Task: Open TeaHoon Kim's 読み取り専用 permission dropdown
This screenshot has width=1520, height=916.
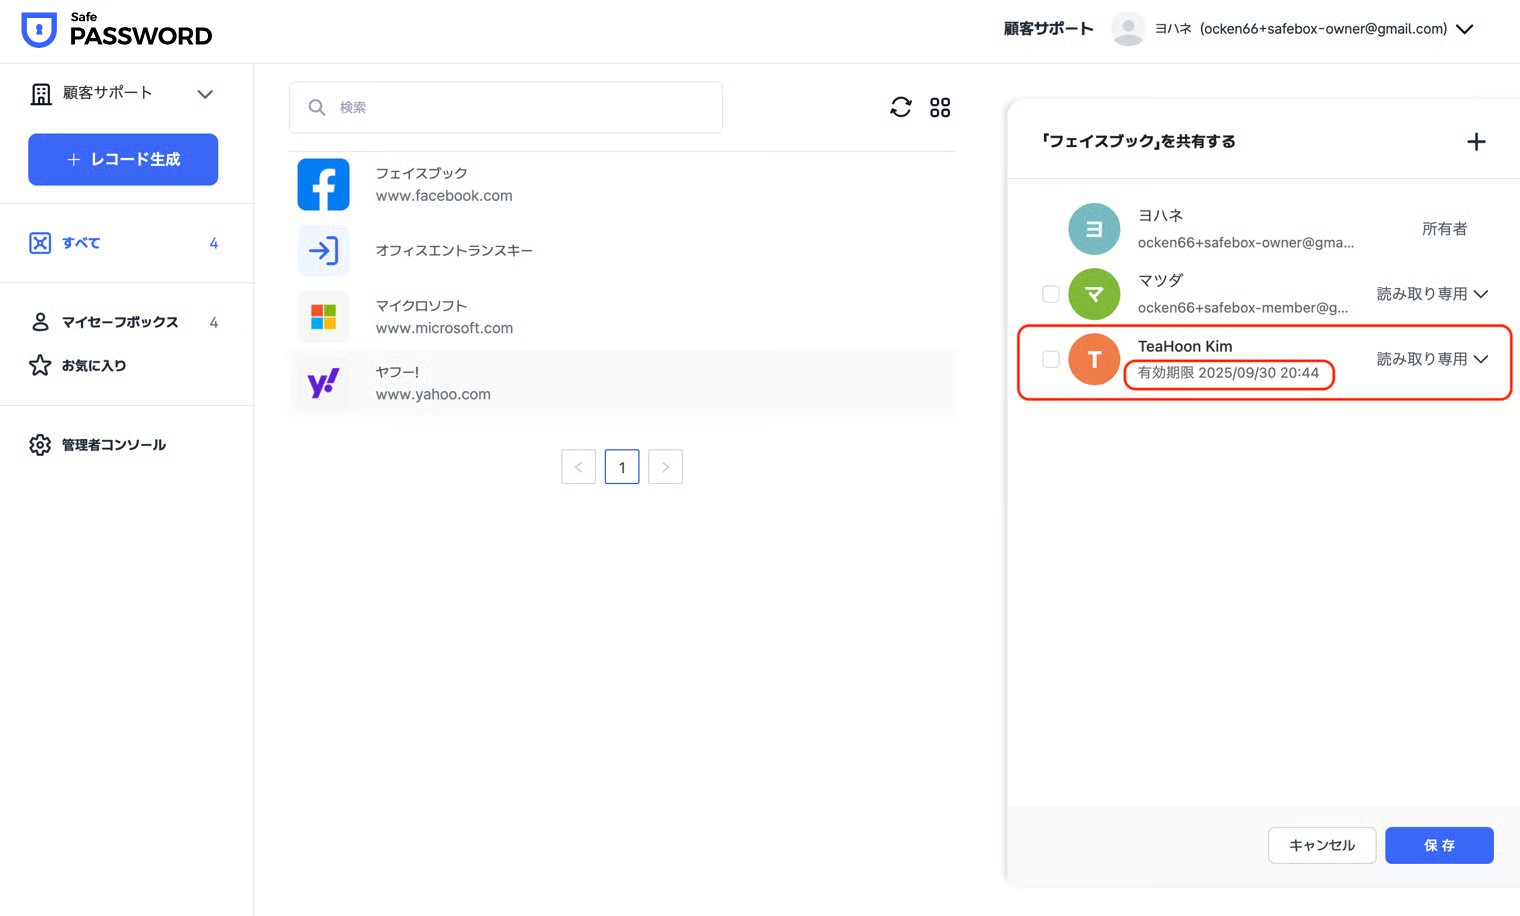Action: click(1432, 359)
